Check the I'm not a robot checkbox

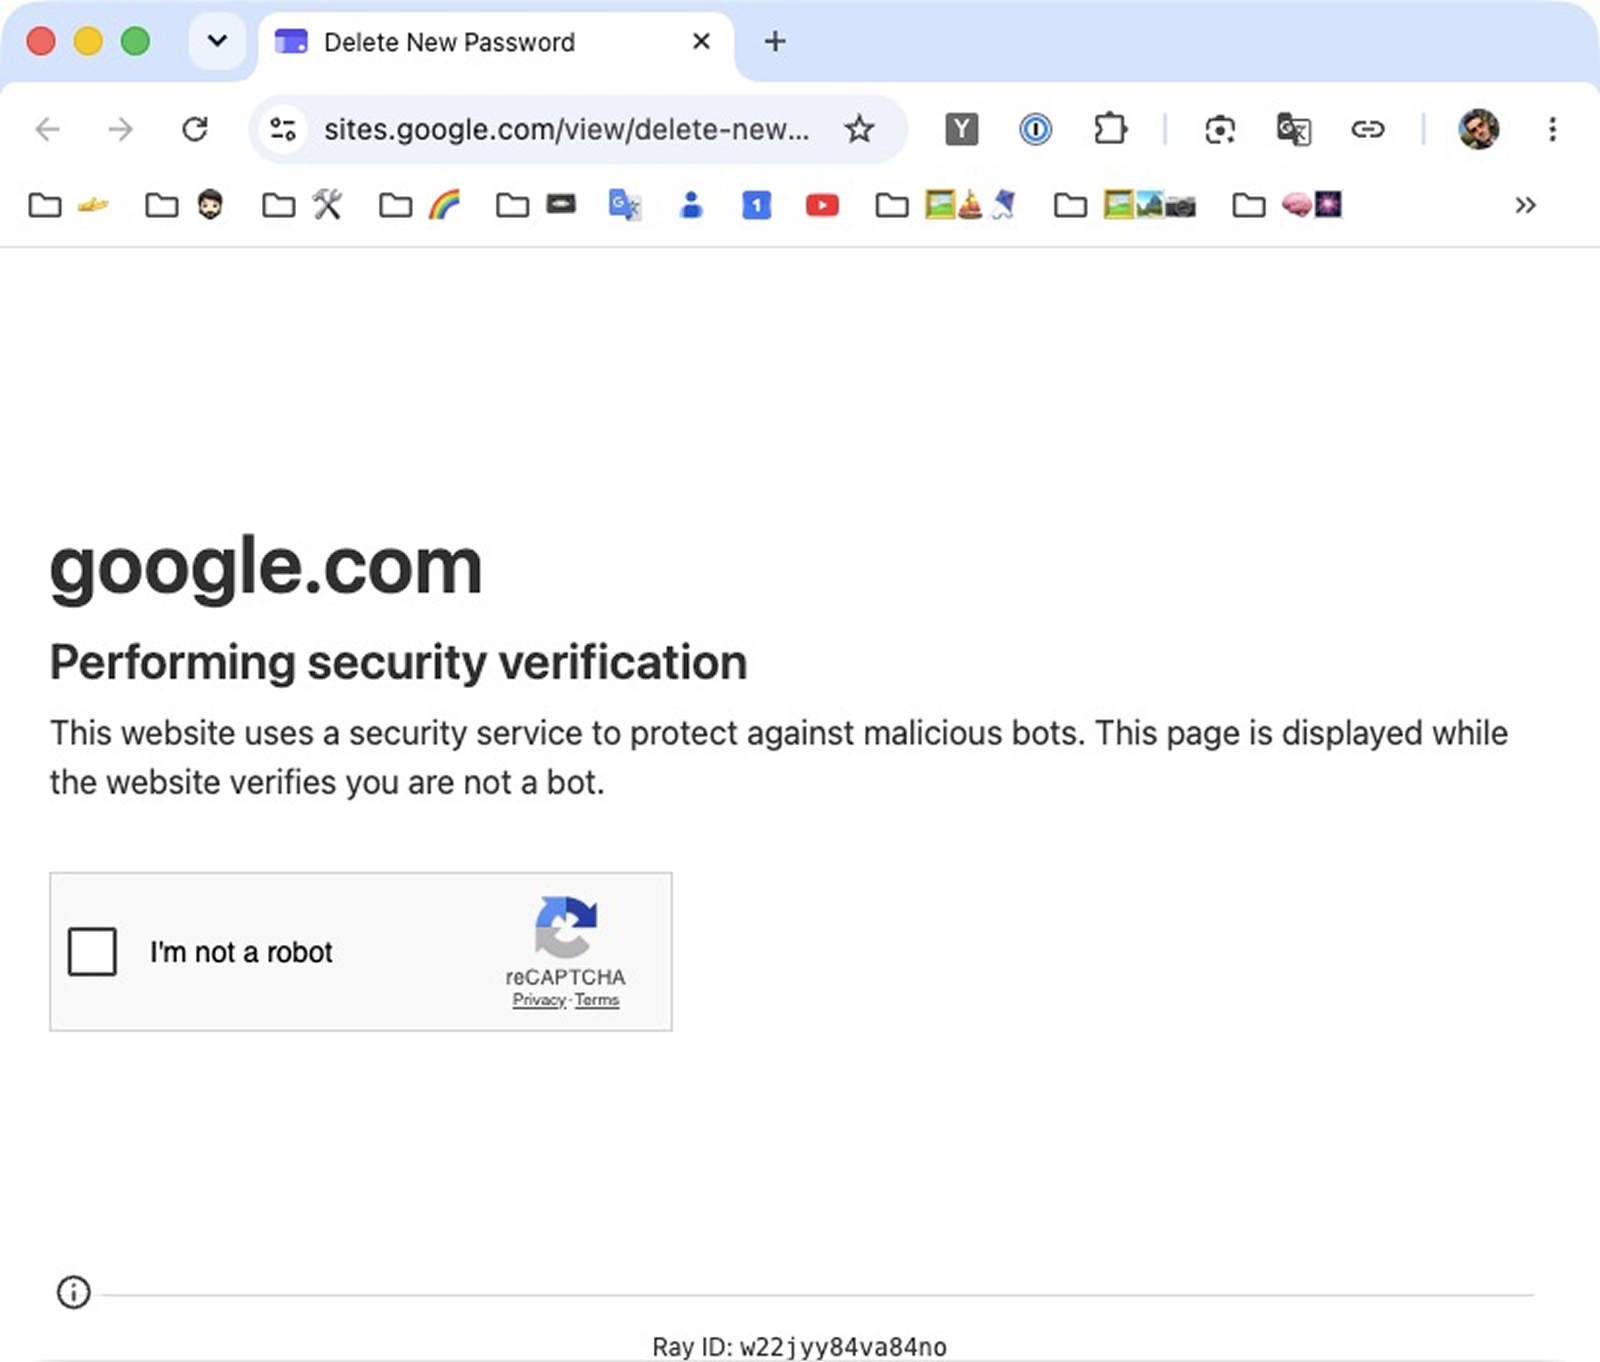point(92,951)
